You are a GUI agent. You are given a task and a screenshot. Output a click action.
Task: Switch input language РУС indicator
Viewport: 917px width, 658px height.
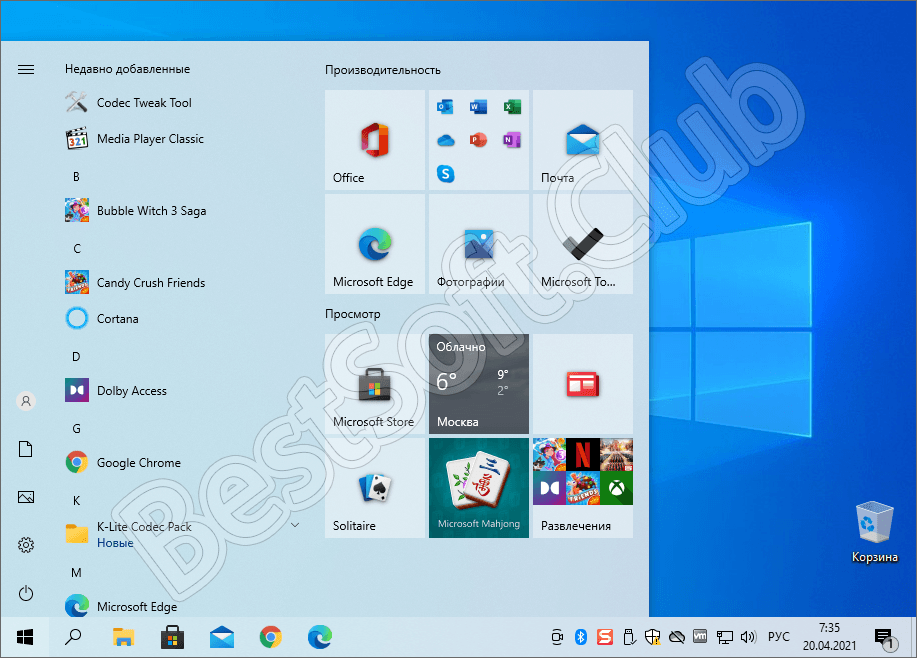[778, 637]
